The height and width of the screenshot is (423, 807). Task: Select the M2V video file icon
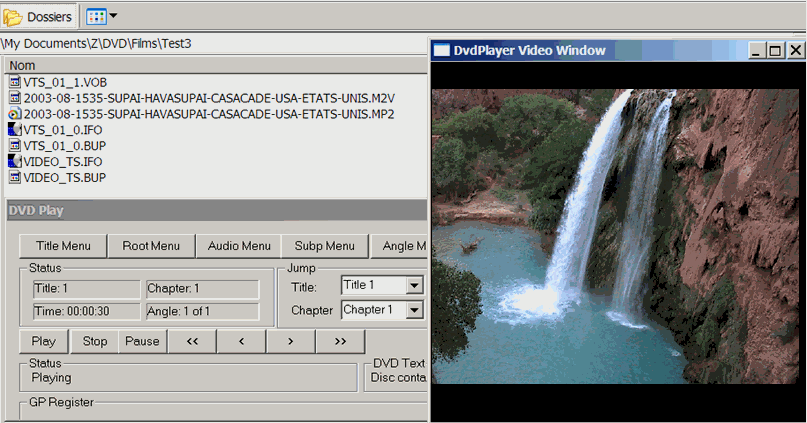15,98
